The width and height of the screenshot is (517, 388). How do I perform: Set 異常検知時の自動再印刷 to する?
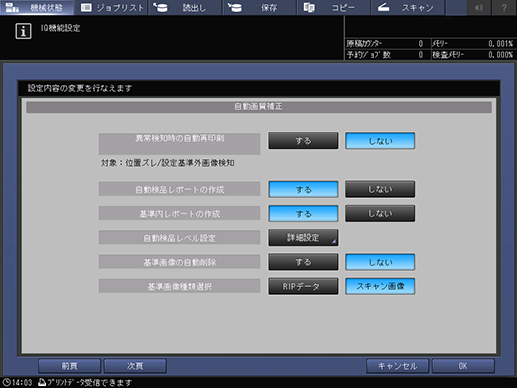(303, 141)
